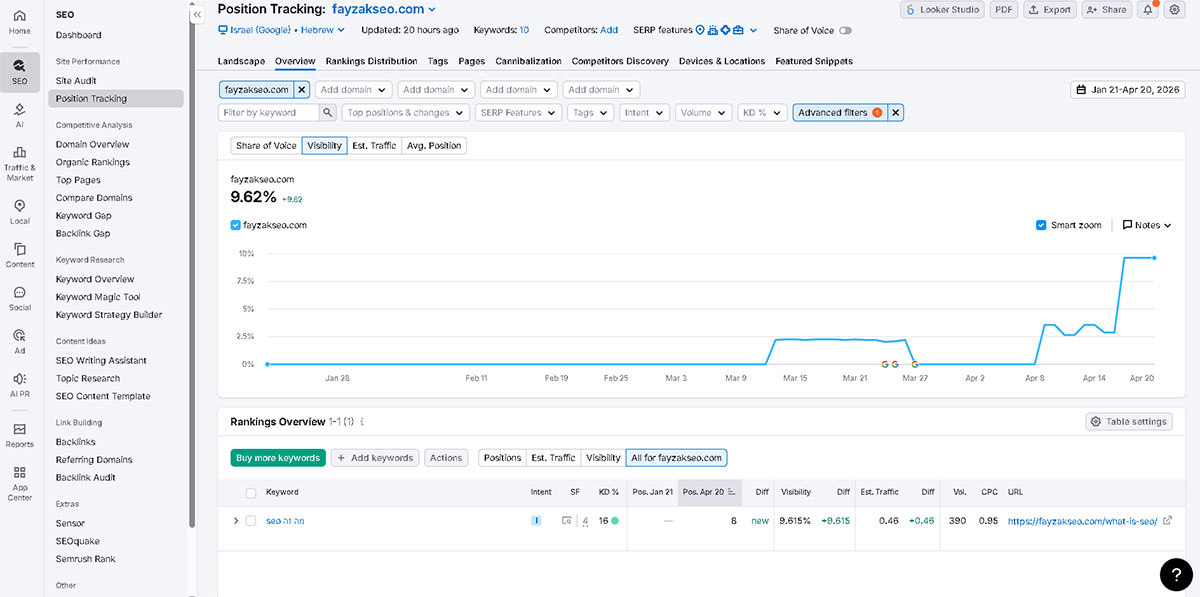The height and width of the screenshot is (597, 1200).
Task: Switch chart to Avg. Position
Action: click(x=434, y=146)
